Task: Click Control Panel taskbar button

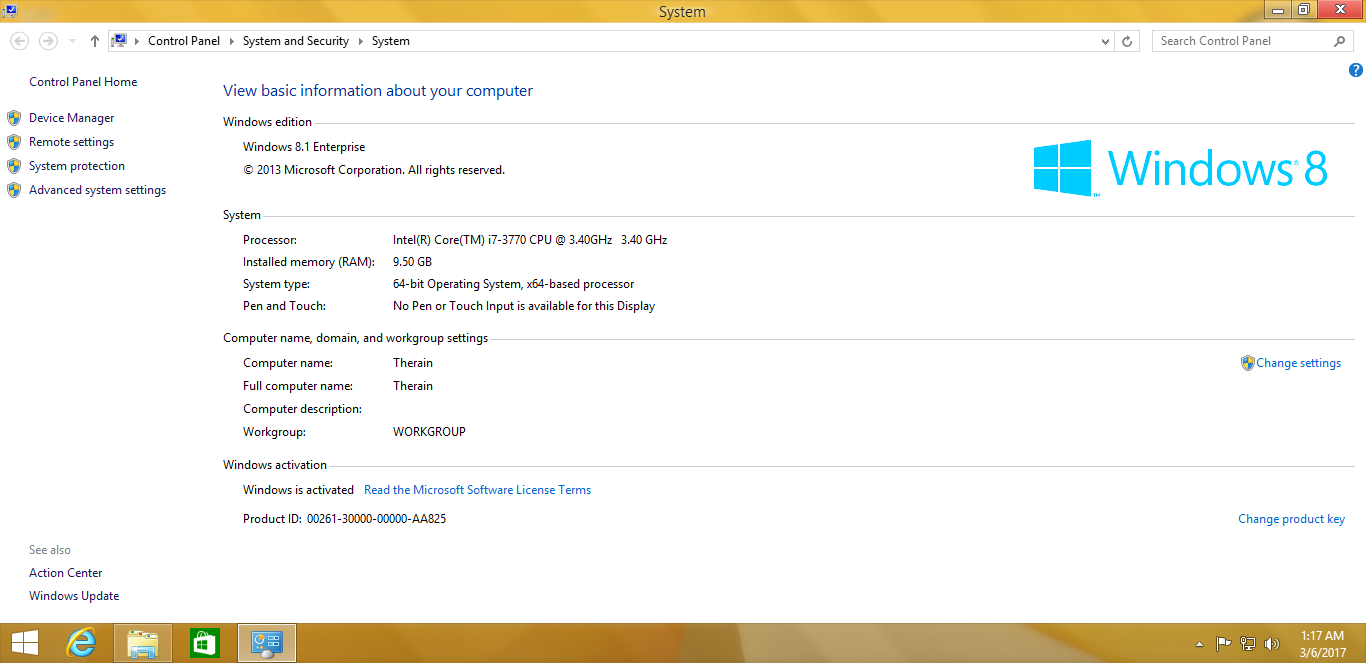Action: (267, 643)
